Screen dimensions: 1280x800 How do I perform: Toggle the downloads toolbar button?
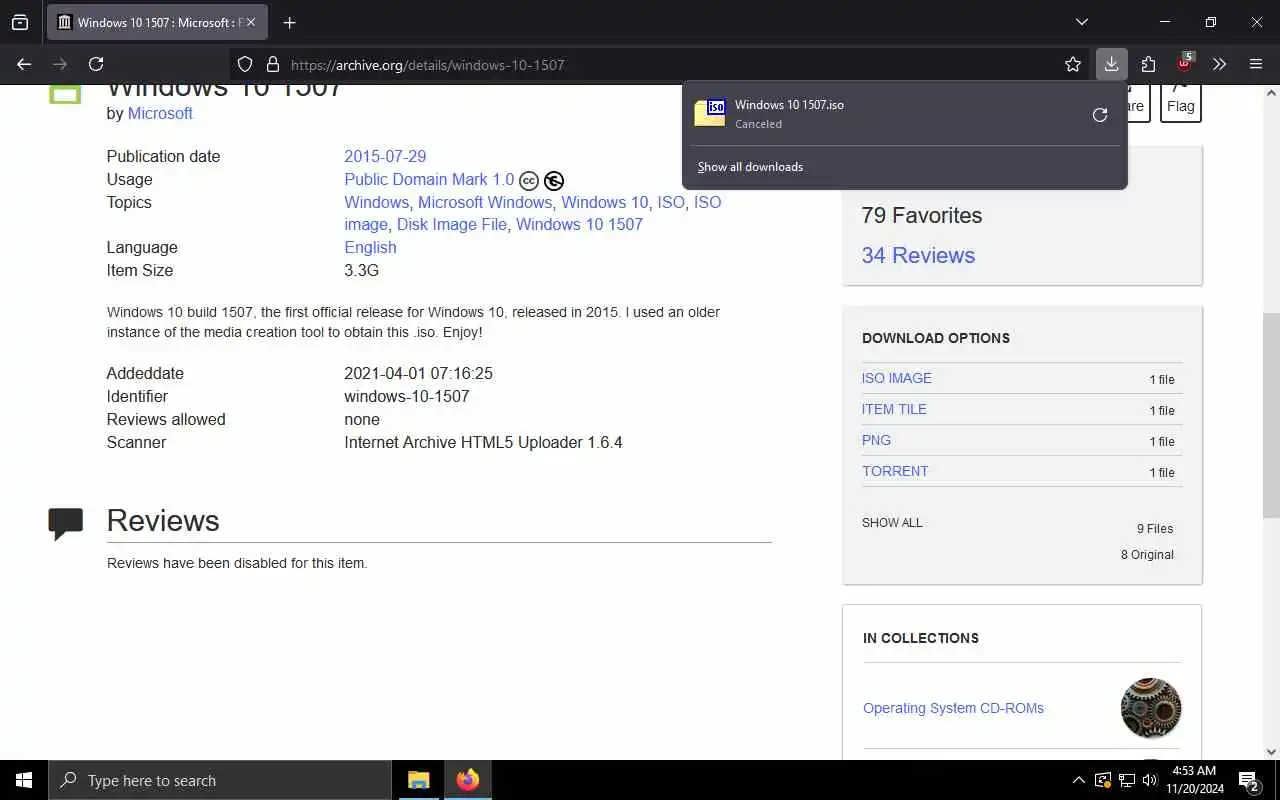click(1111, 64)
